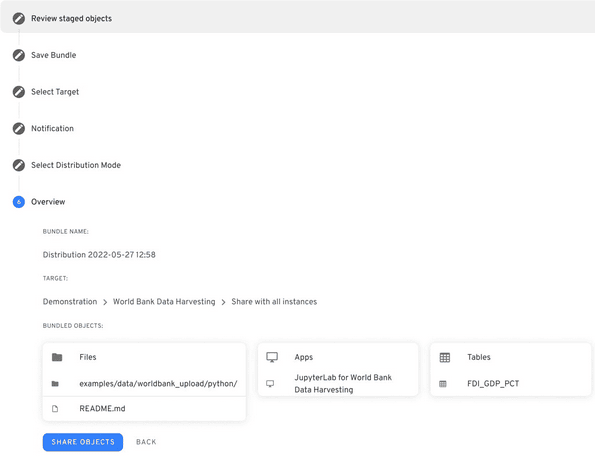
Task: Open the Save Bundle step
Action: pos(54,55)
